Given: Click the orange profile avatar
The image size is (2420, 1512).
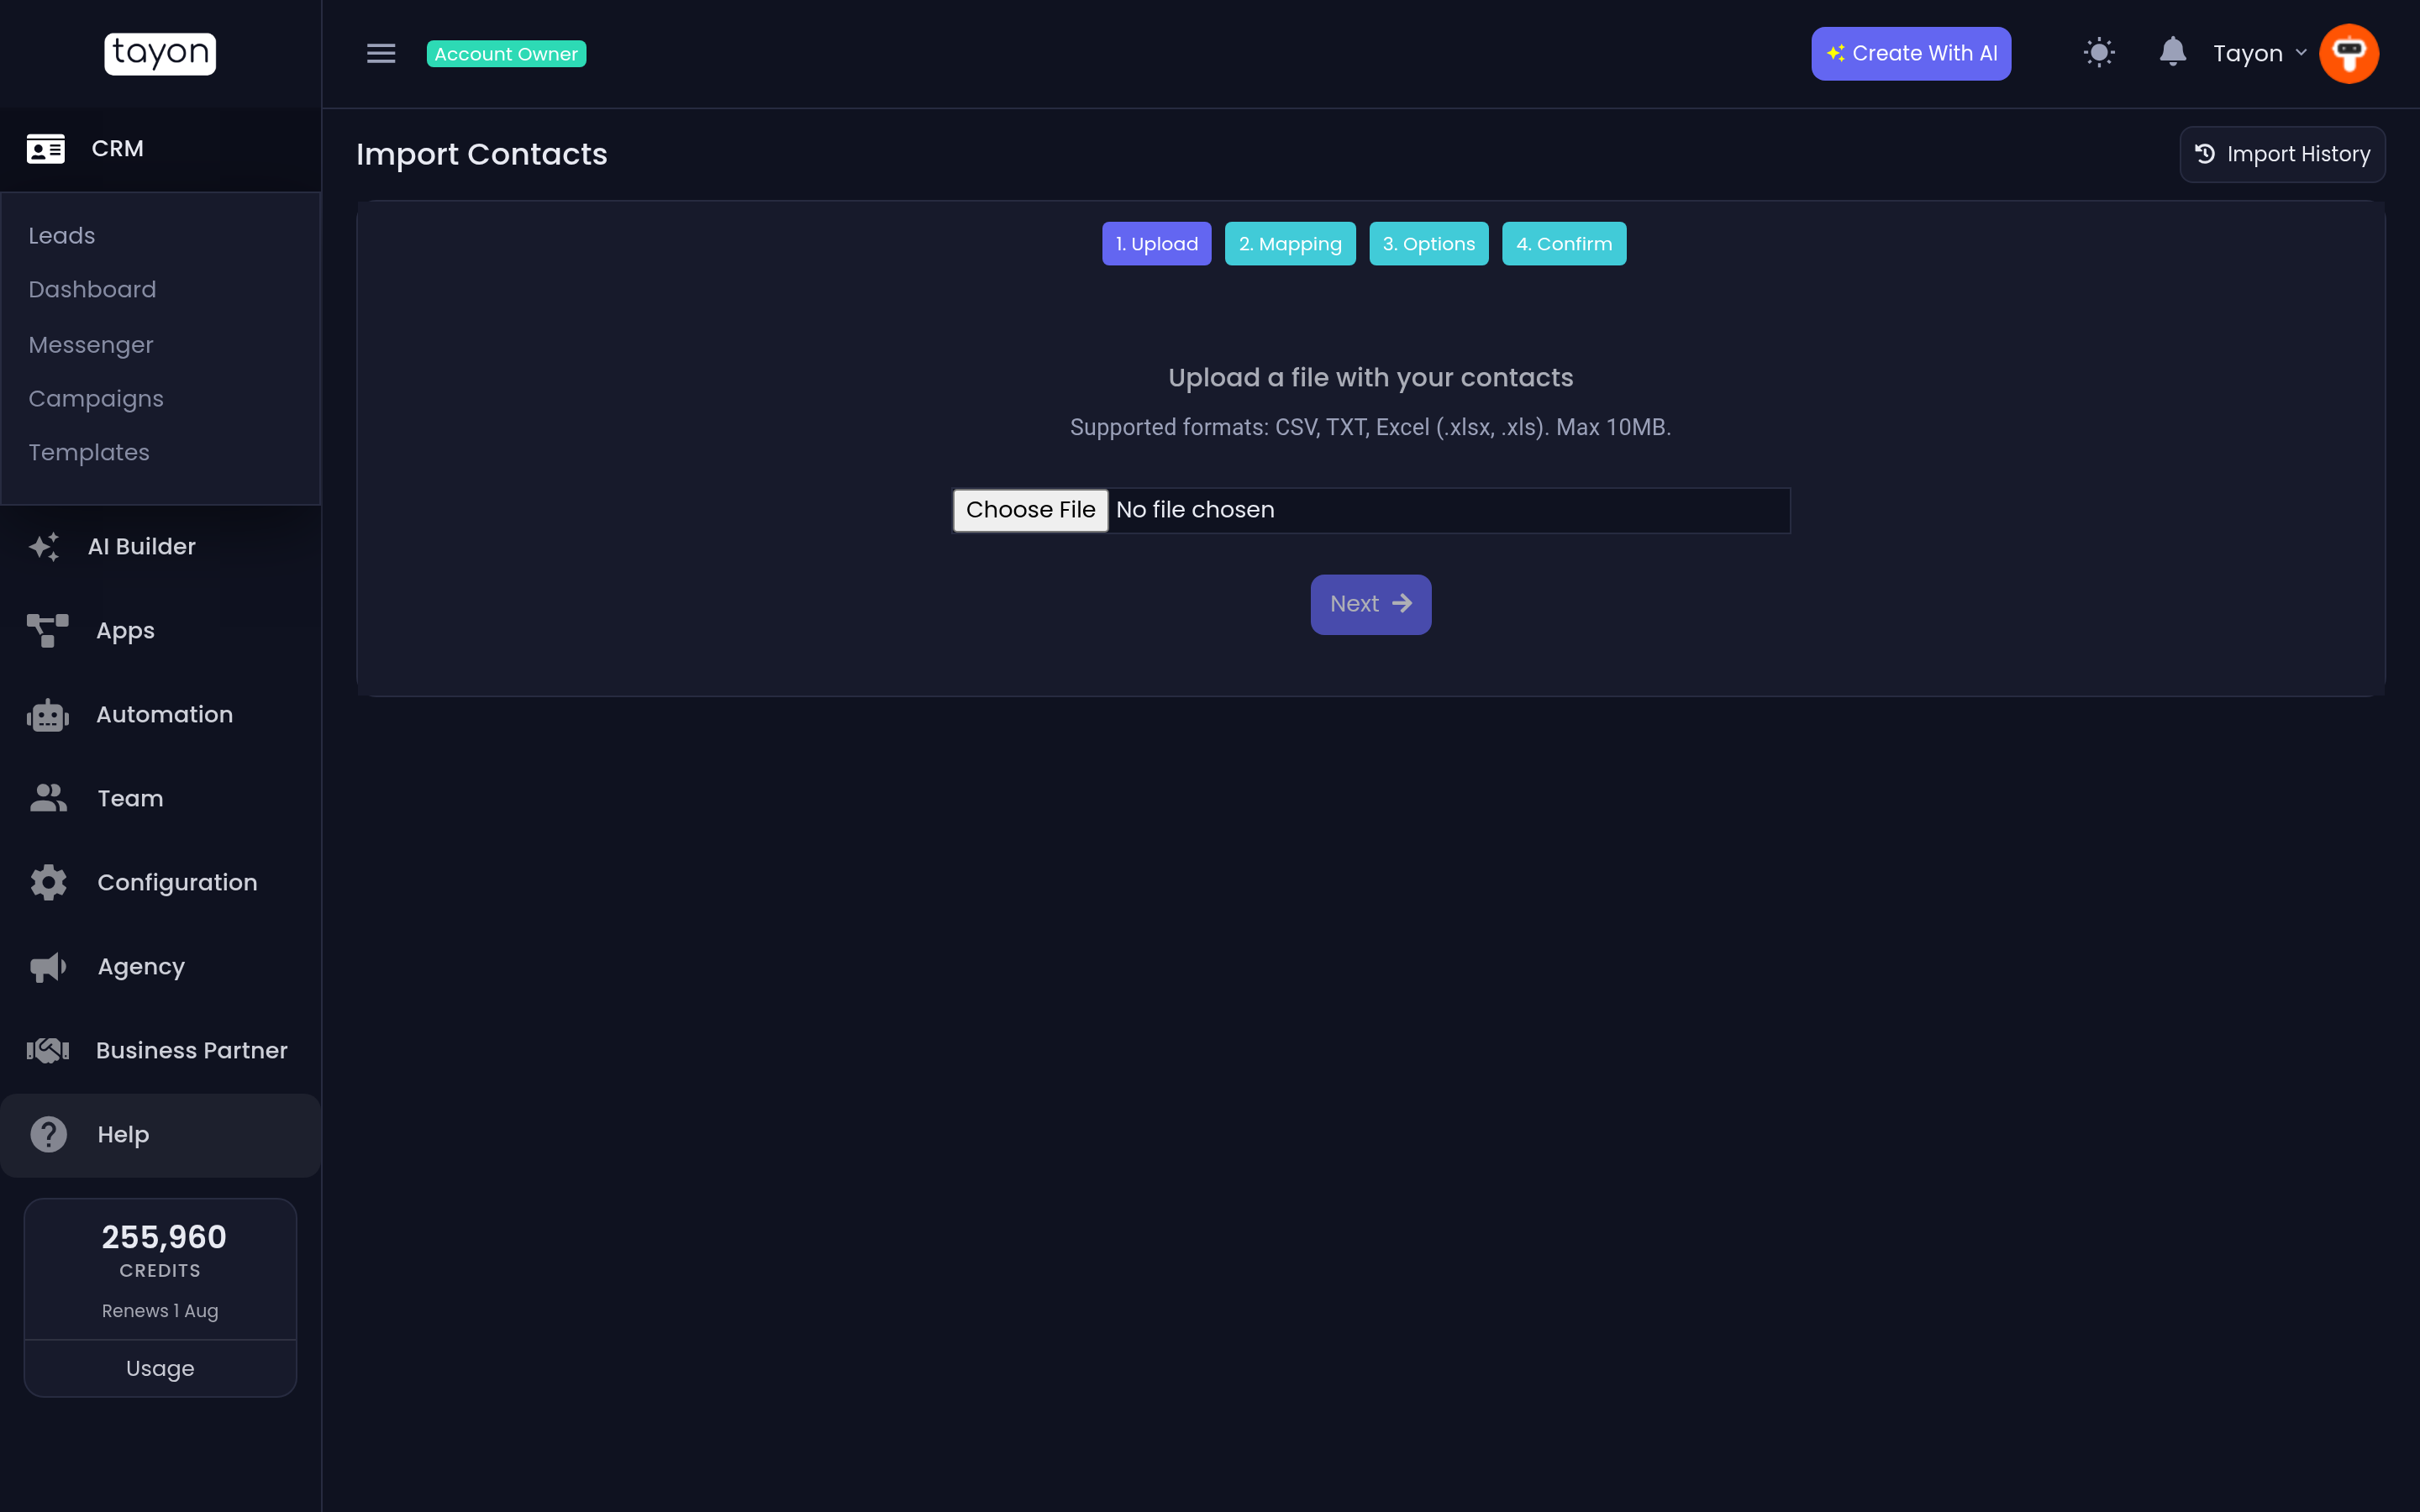Looking at the screenshot, I should click(x=2349, y=53).
